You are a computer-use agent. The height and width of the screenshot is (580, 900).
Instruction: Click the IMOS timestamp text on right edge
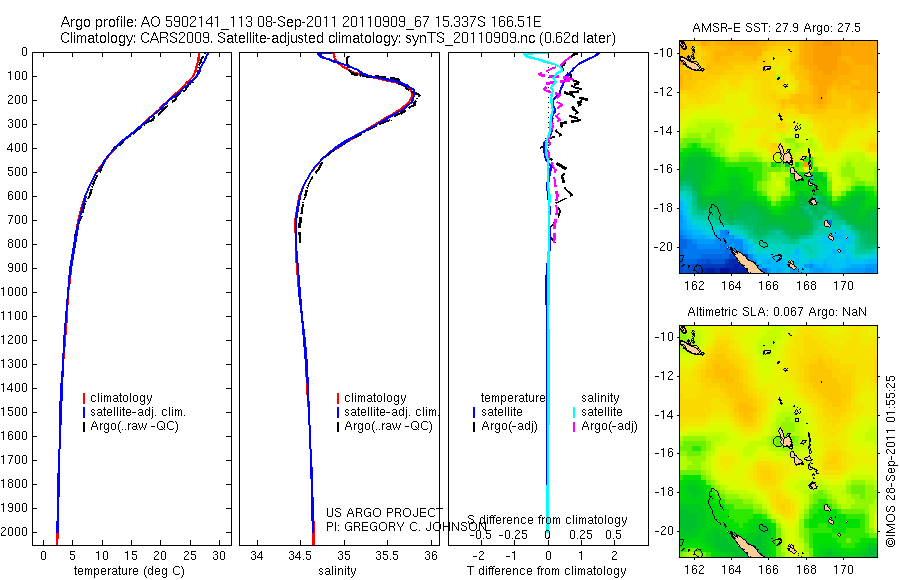(890, 461)
